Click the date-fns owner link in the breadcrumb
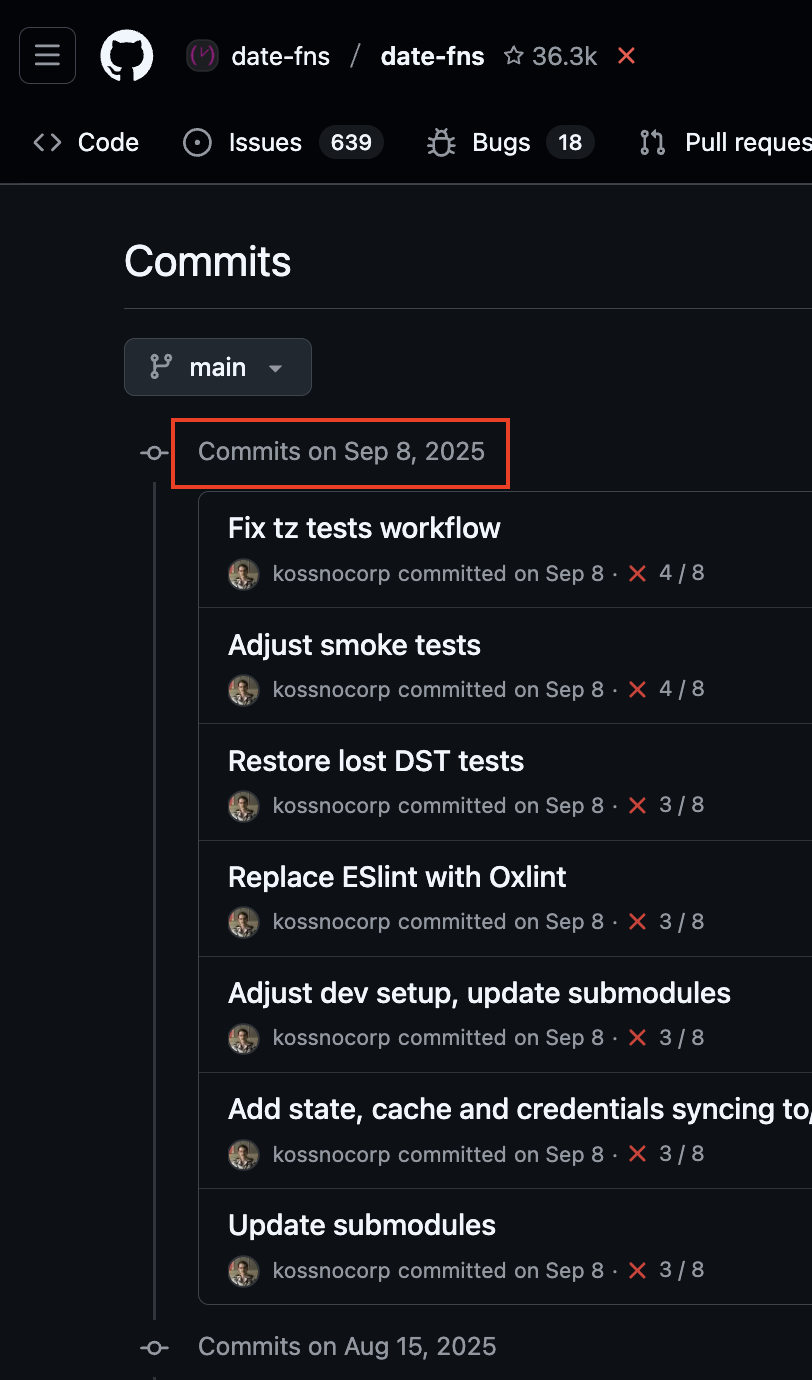The width and height of the screenshot is (812, 1380). (x=280, y=56)
